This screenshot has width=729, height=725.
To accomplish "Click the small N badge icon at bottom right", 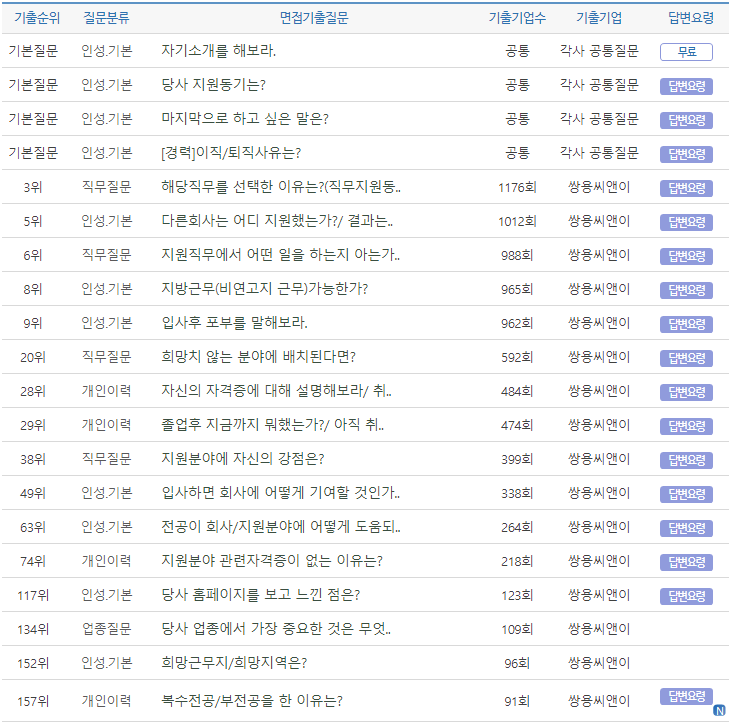I will tap(718, 710).
